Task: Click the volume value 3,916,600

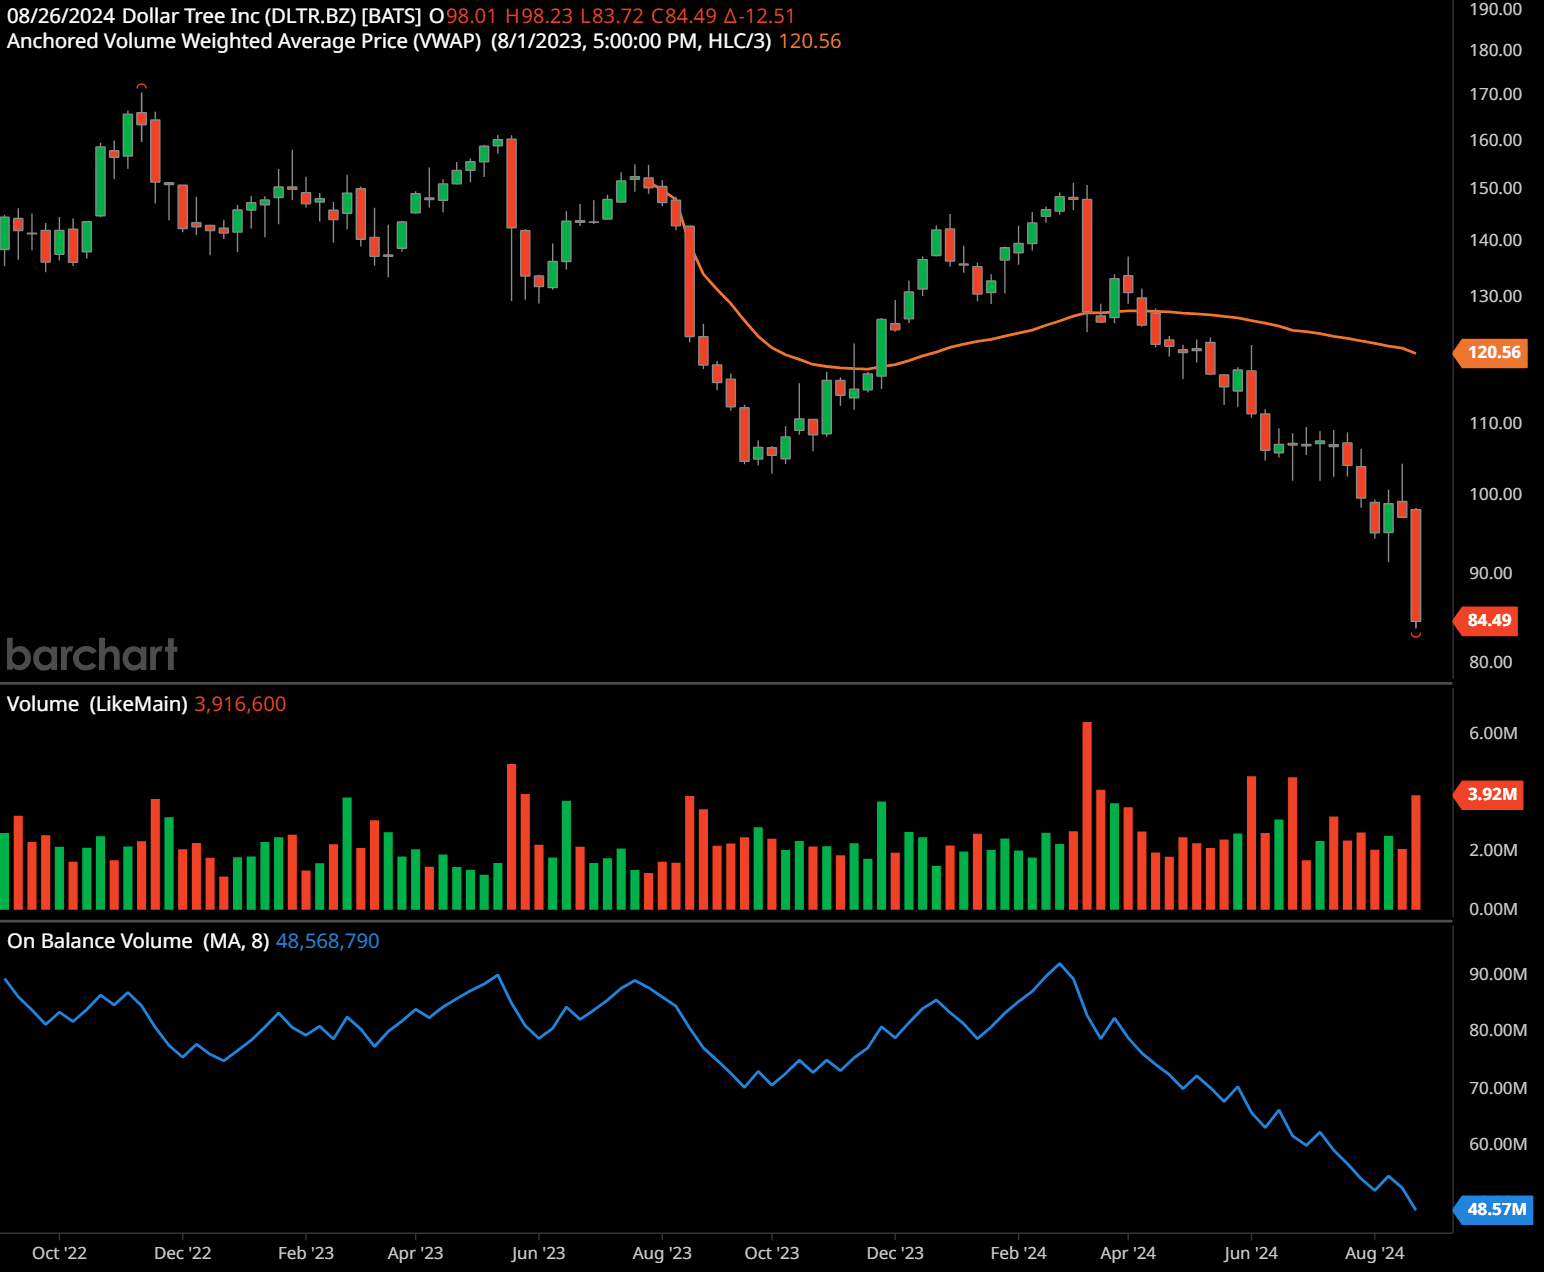Action: pos(240,704)
